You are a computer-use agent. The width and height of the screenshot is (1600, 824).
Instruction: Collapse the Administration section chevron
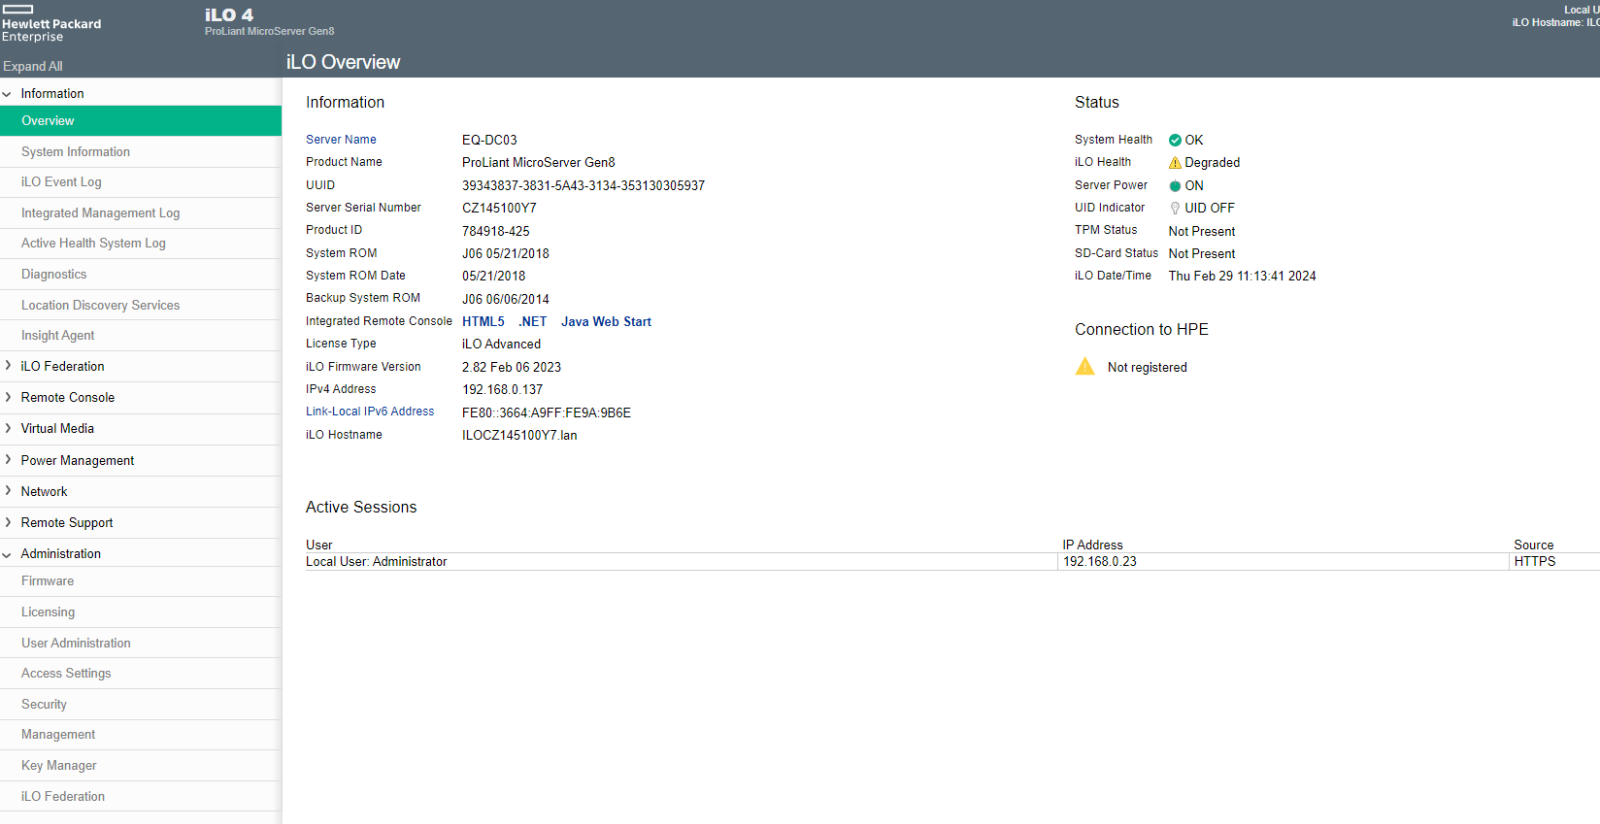point(7,554)
